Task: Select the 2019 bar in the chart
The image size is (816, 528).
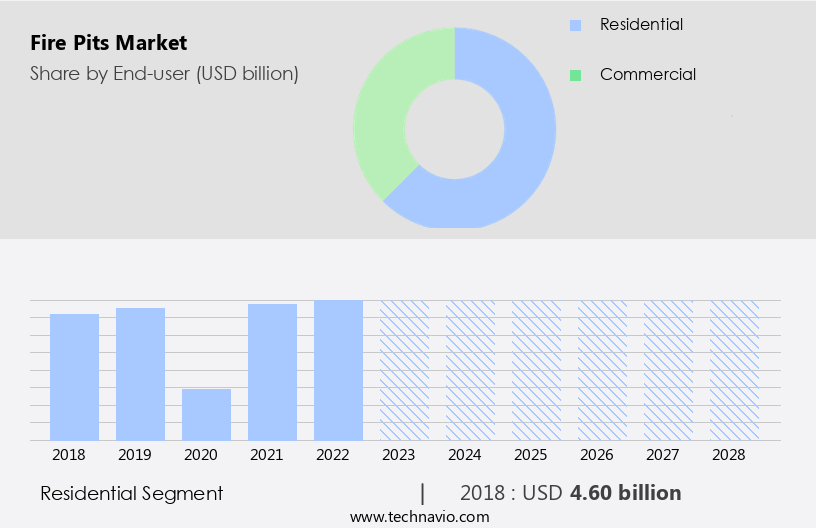Action: 140,374
